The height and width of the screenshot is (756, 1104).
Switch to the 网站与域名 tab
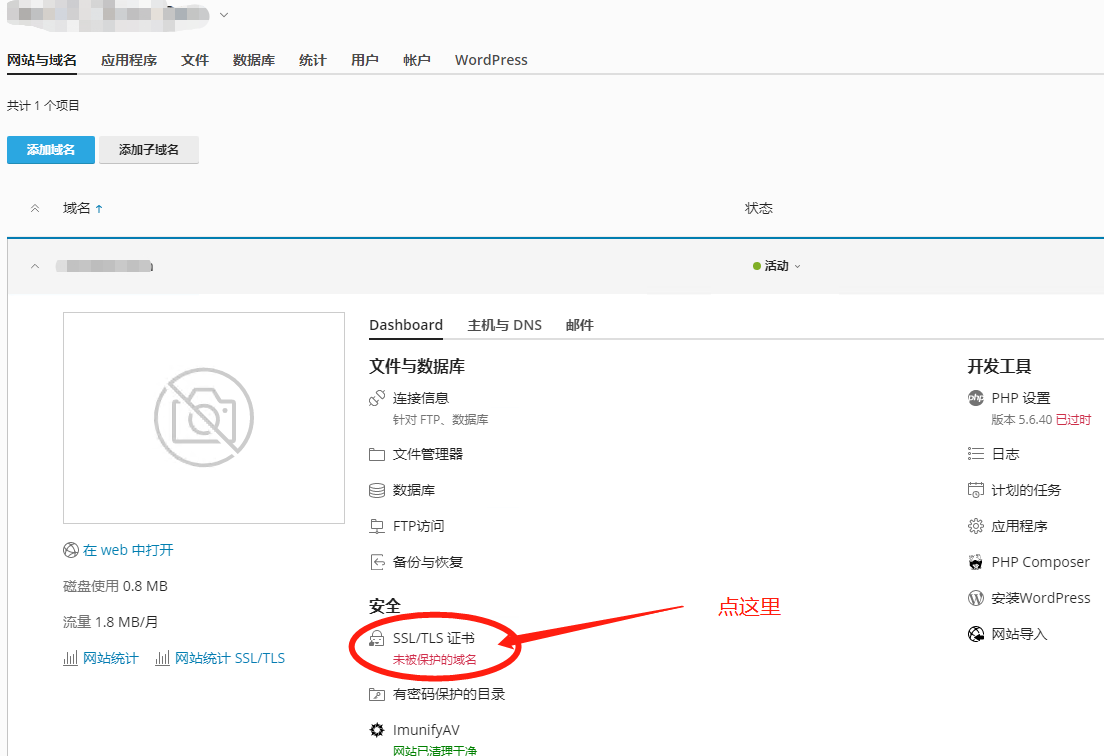click(x=42, y=60)
